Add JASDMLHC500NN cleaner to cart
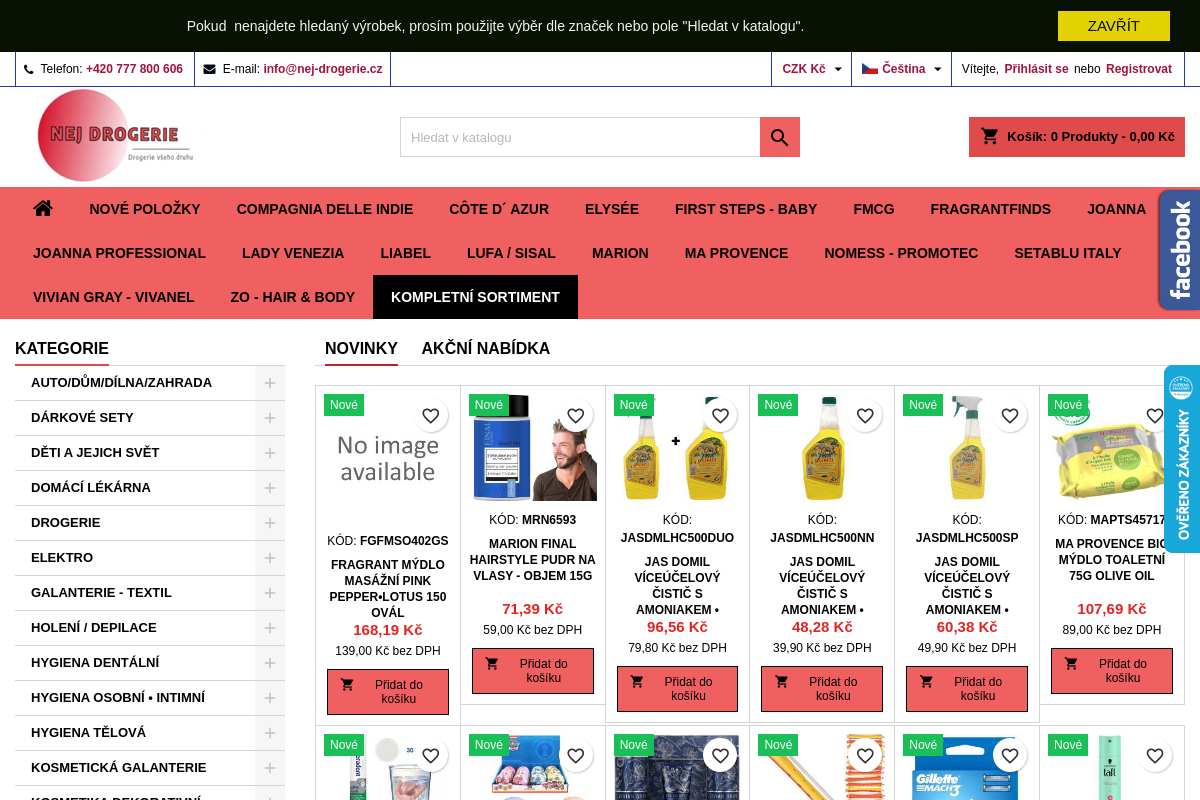The width and height of the screenshot is (1200, 800). click(x=822, y=689)
